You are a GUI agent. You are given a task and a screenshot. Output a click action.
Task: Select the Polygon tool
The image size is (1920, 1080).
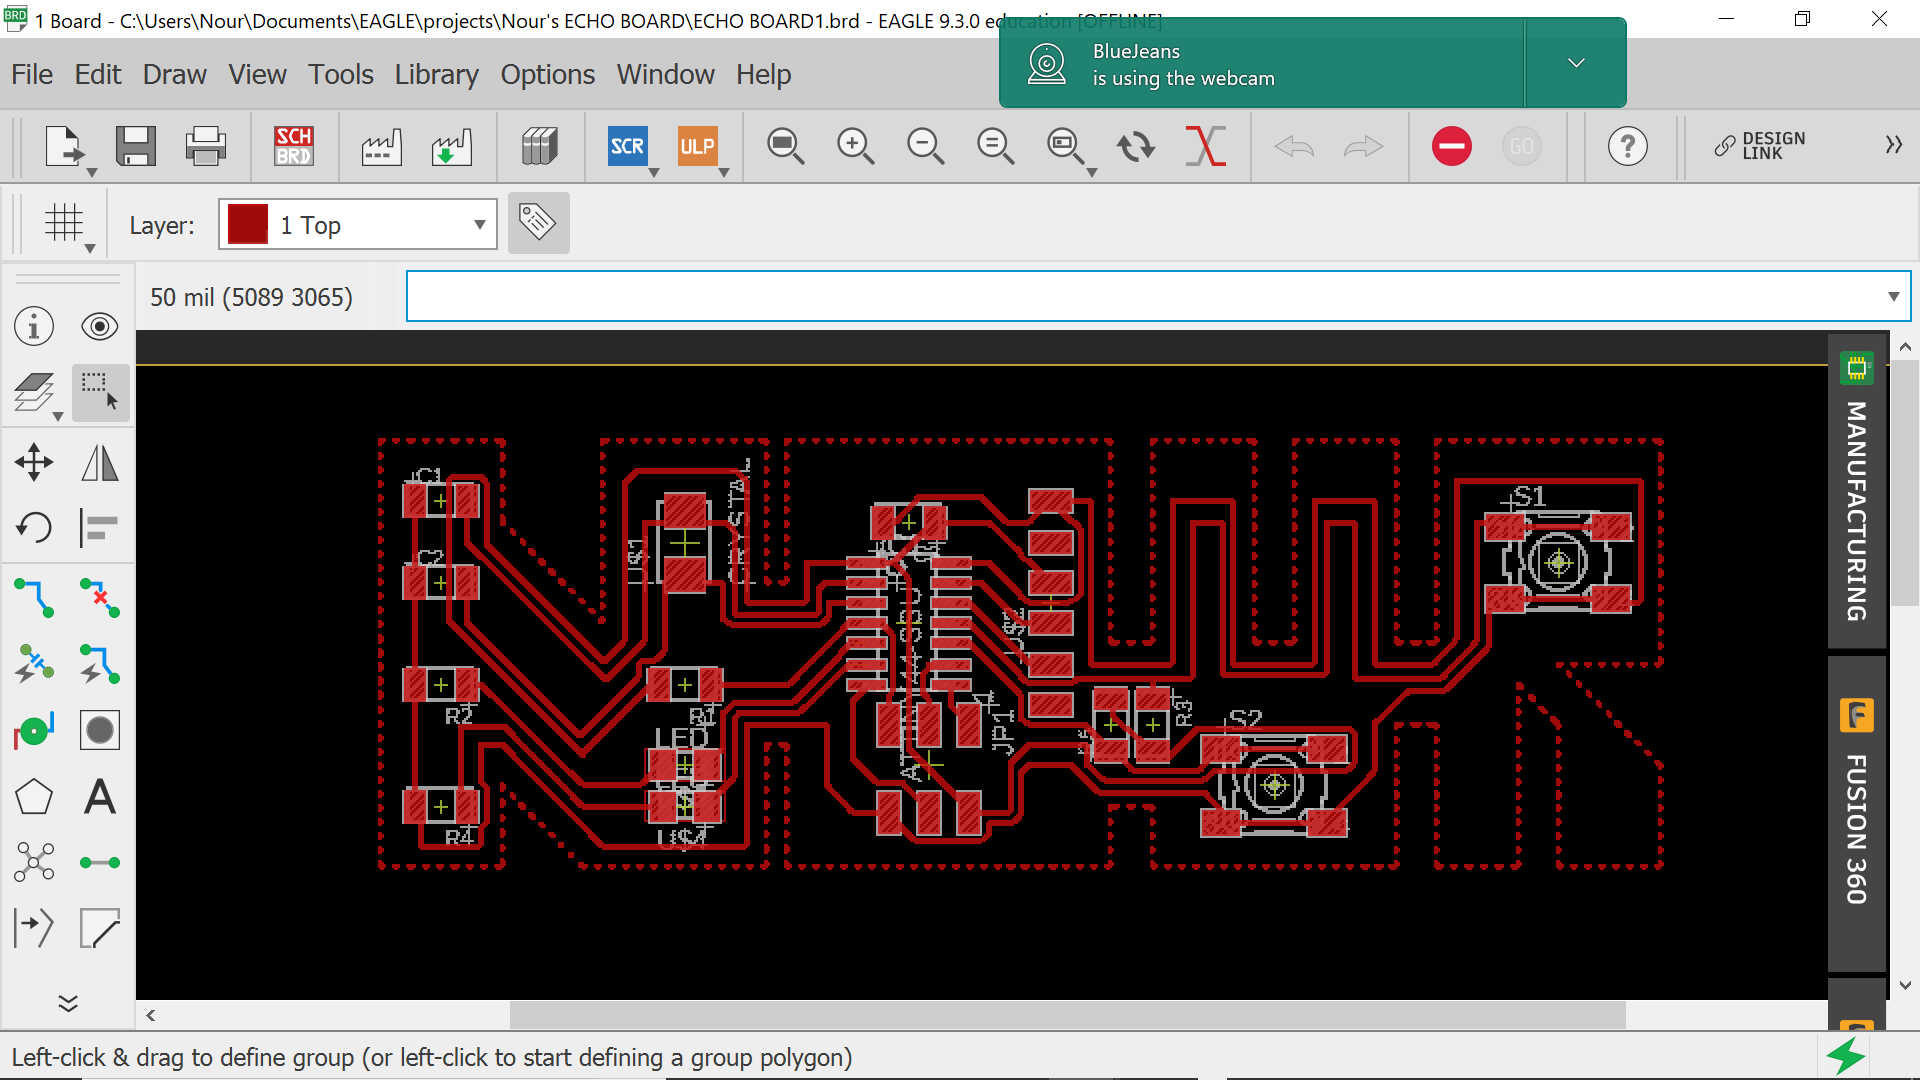(34, 797)
